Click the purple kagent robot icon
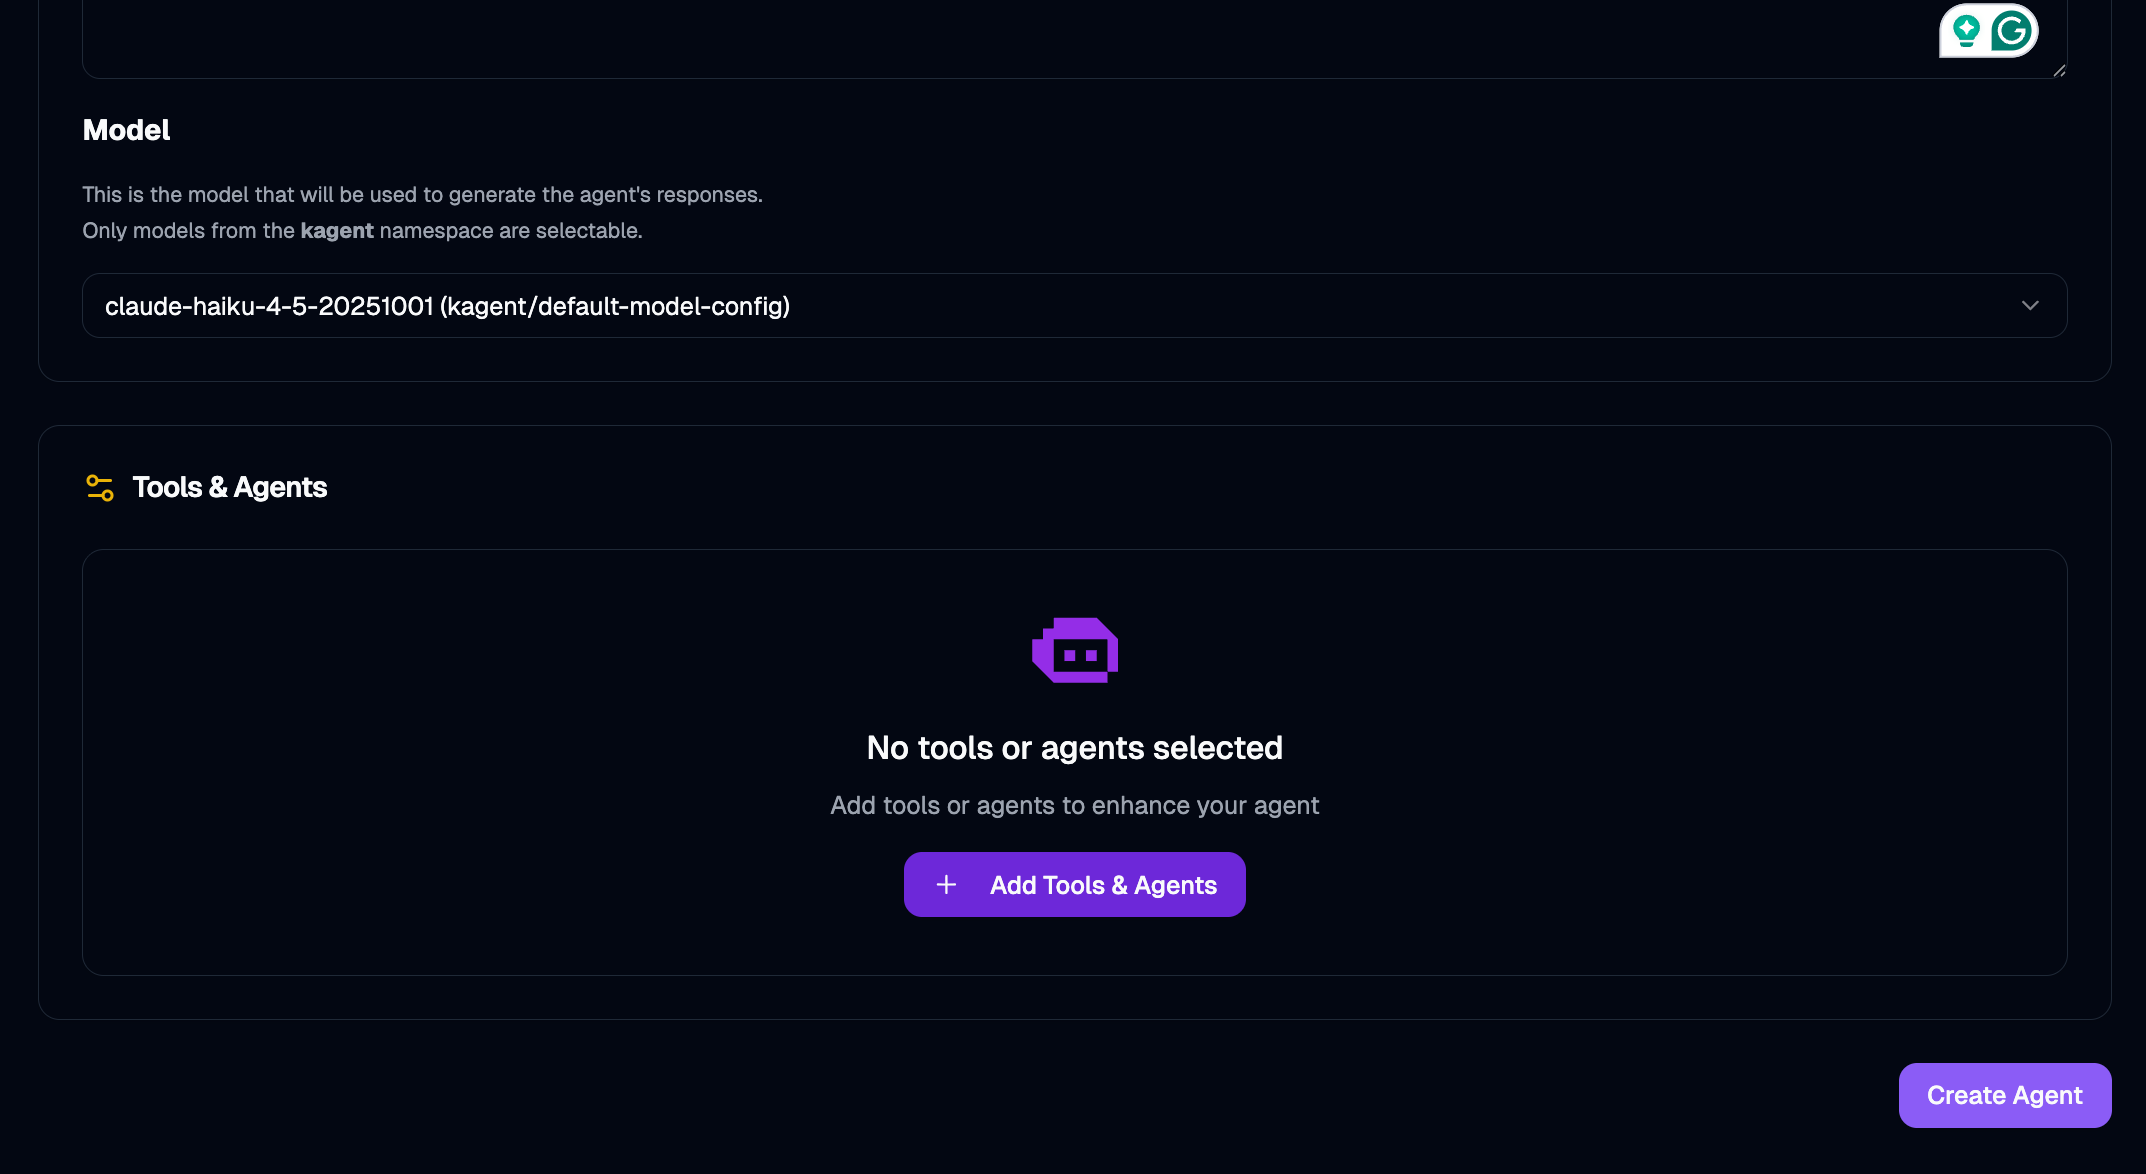 click(x=1075, y=651)
